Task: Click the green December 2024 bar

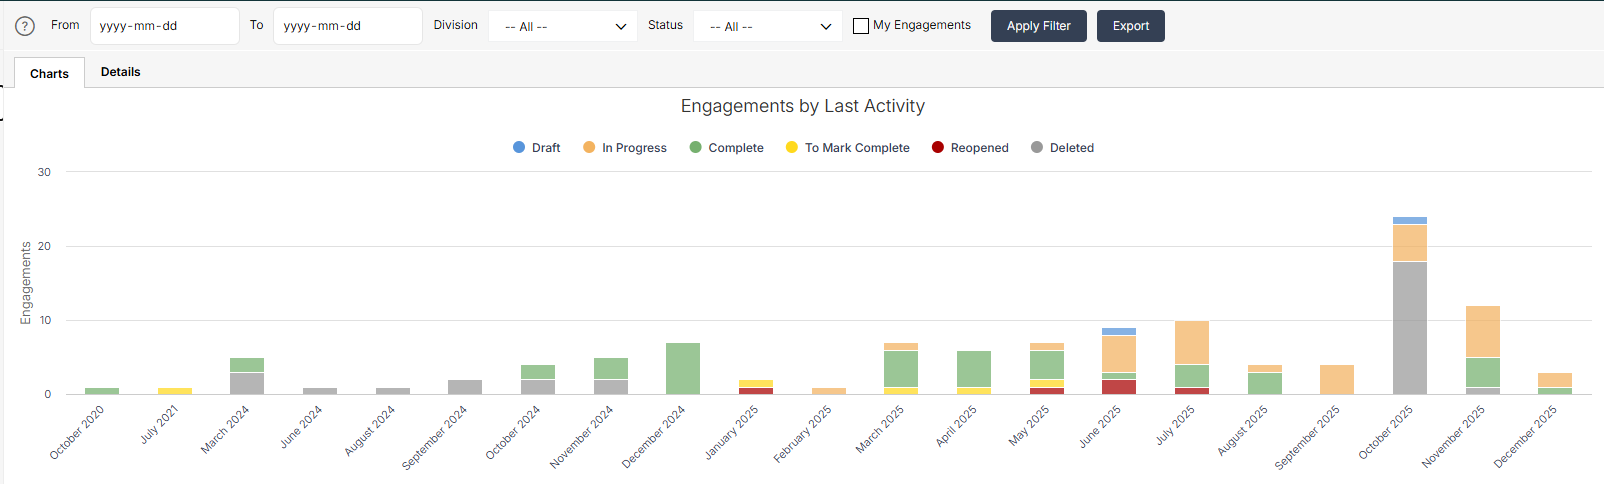Action: click(x=683, y=369)
